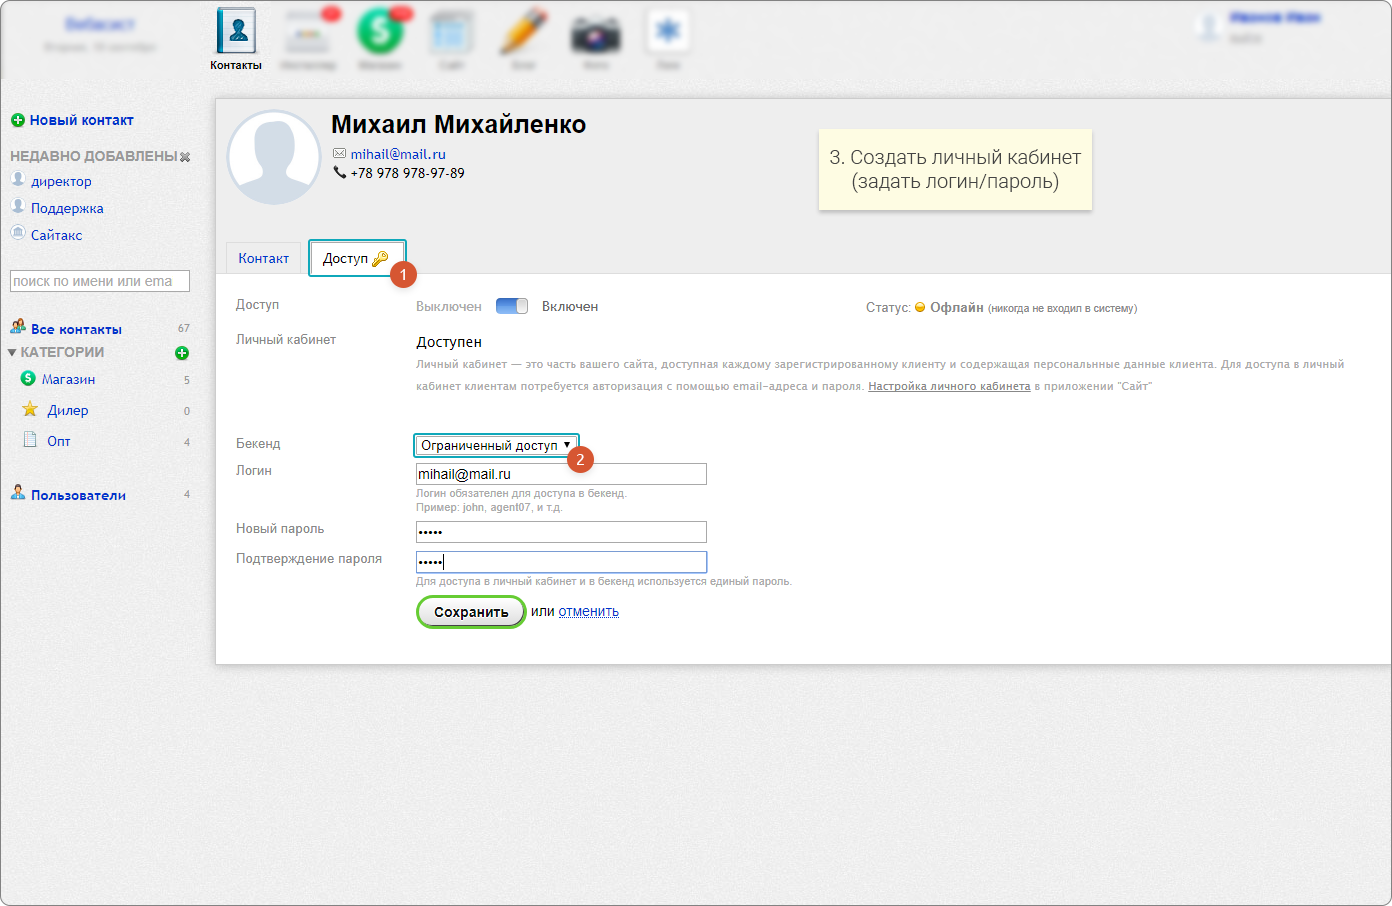Open the Пользователи list

coord(78,495)
